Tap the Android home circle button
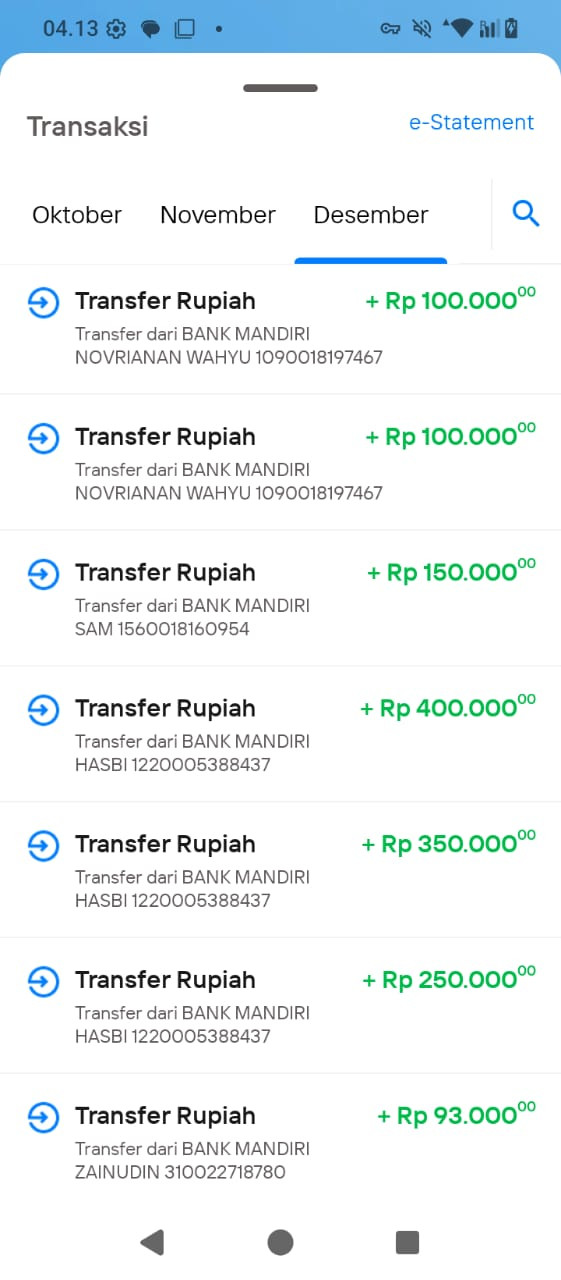Viewport: 561px width, 1280px height. point(280,1242)
